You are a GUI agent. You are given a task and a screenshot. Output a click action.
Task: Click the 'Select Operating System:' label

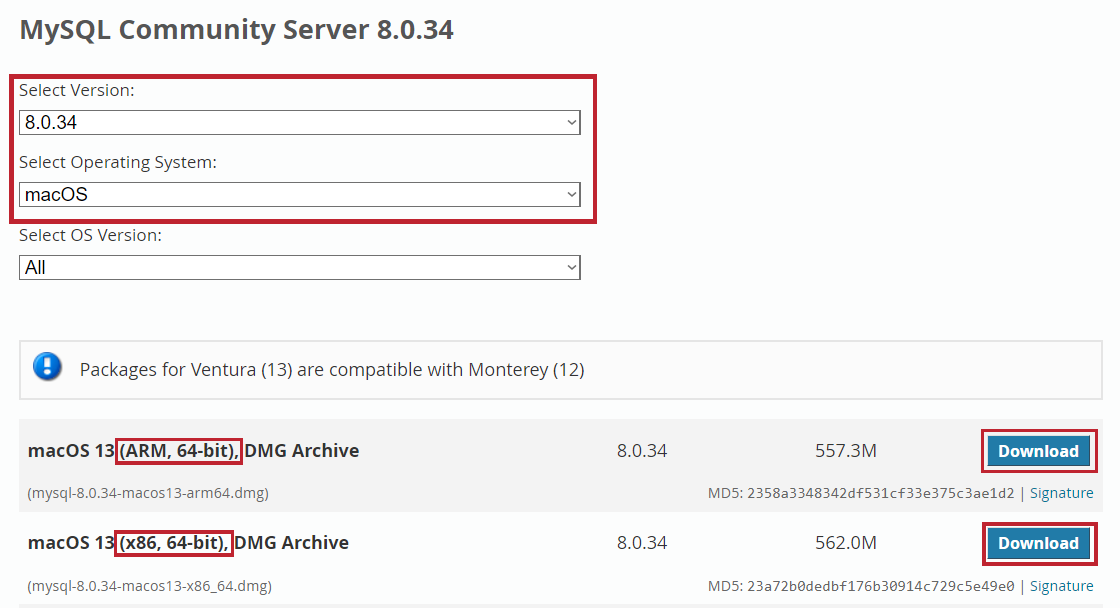click(x=118, y=162)
